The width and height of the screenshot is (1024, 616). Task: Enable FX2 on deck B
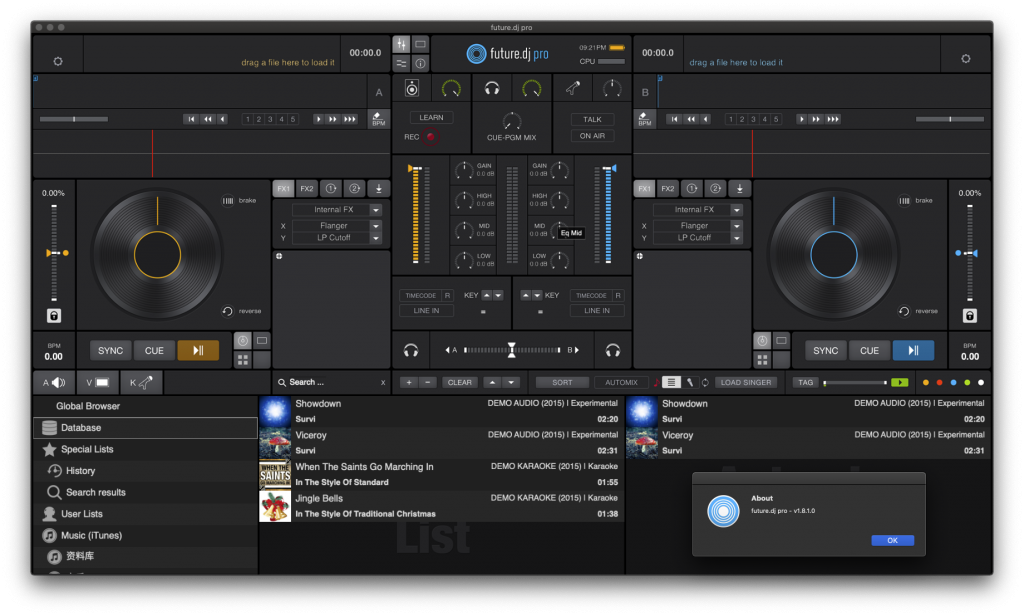point(667,188)
